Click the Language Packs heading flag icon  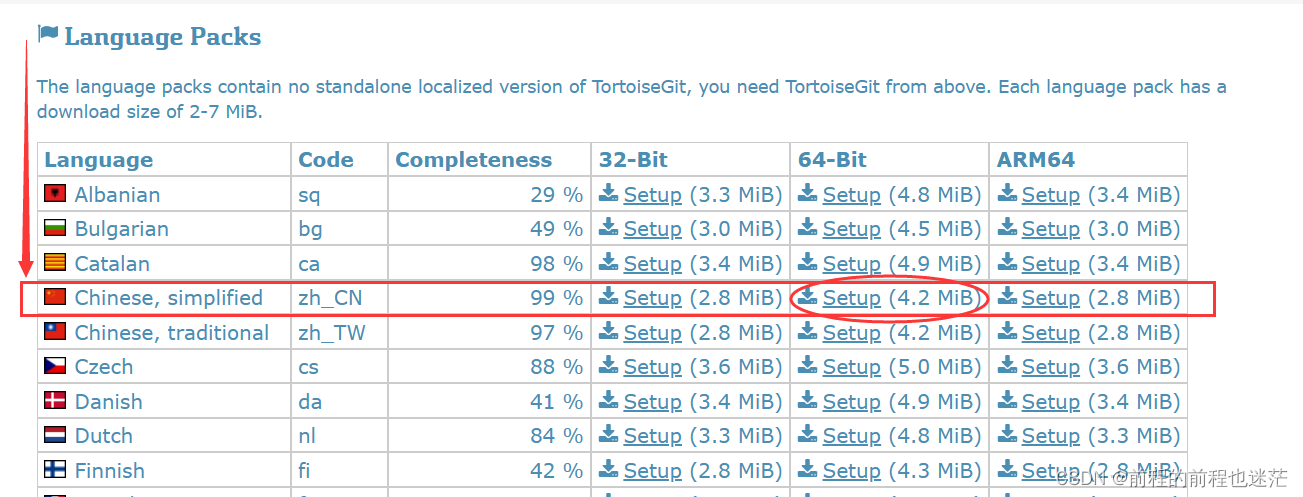coord(48,35)
